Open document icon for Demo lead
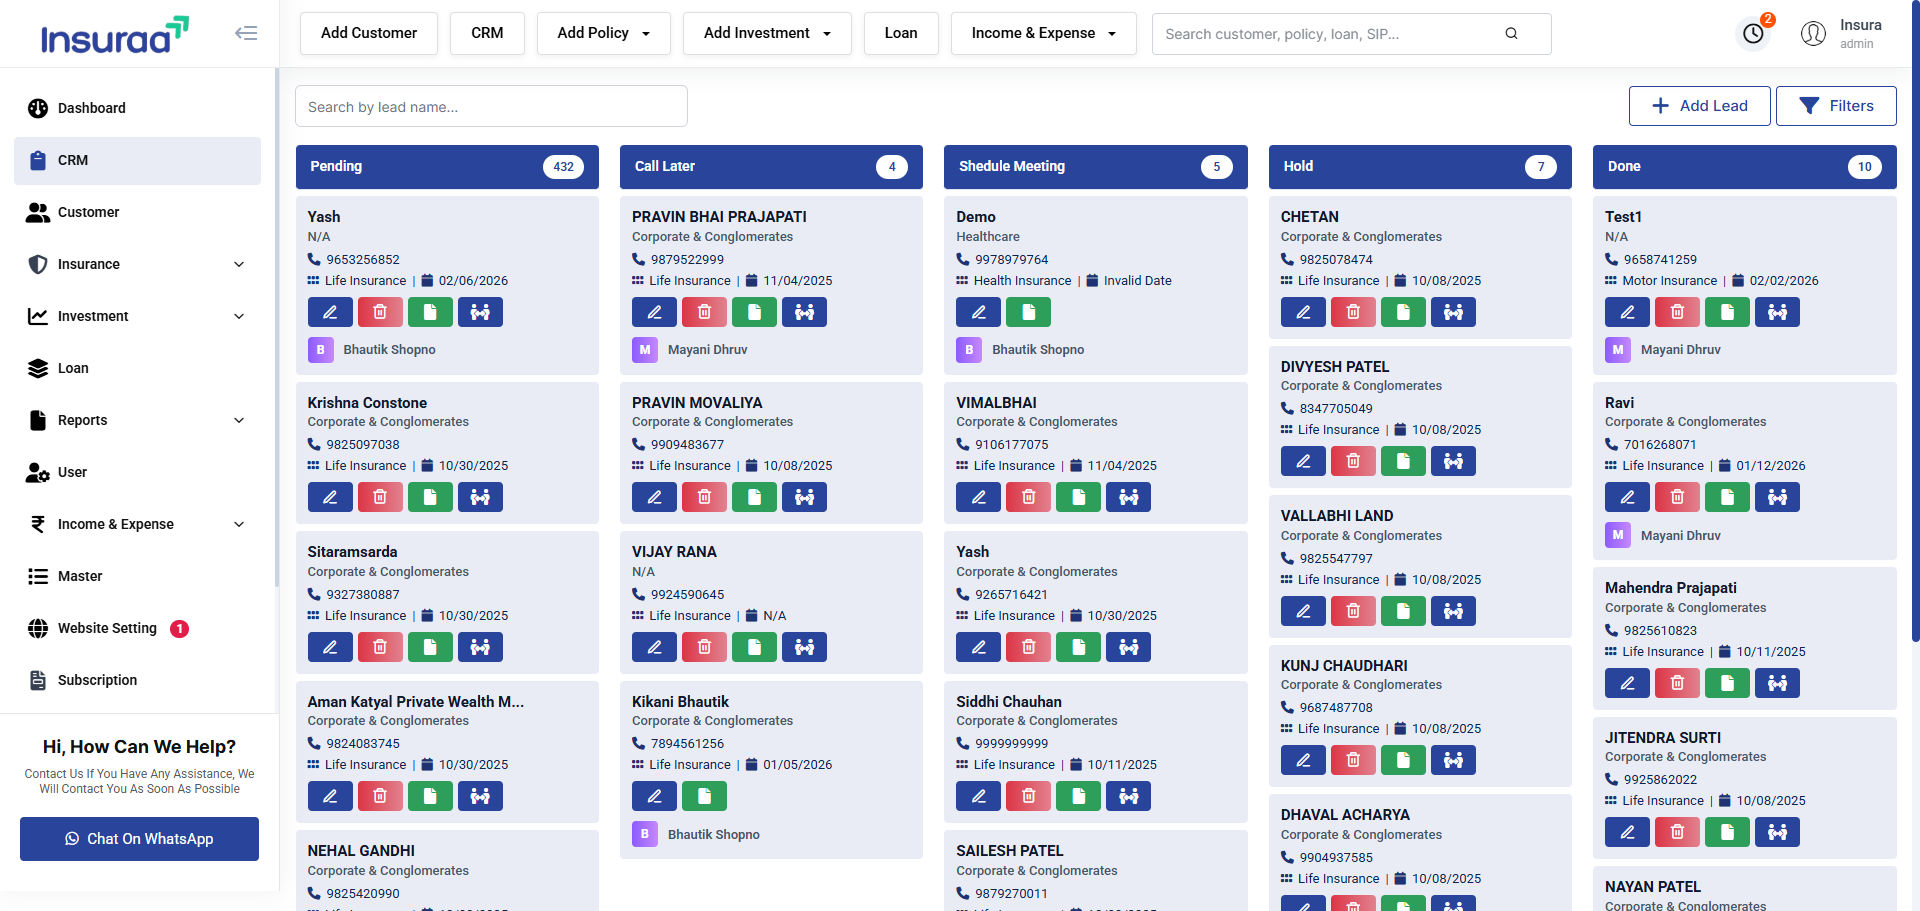This screenshot has height=911, width=1920. (x=1028, y=312)
